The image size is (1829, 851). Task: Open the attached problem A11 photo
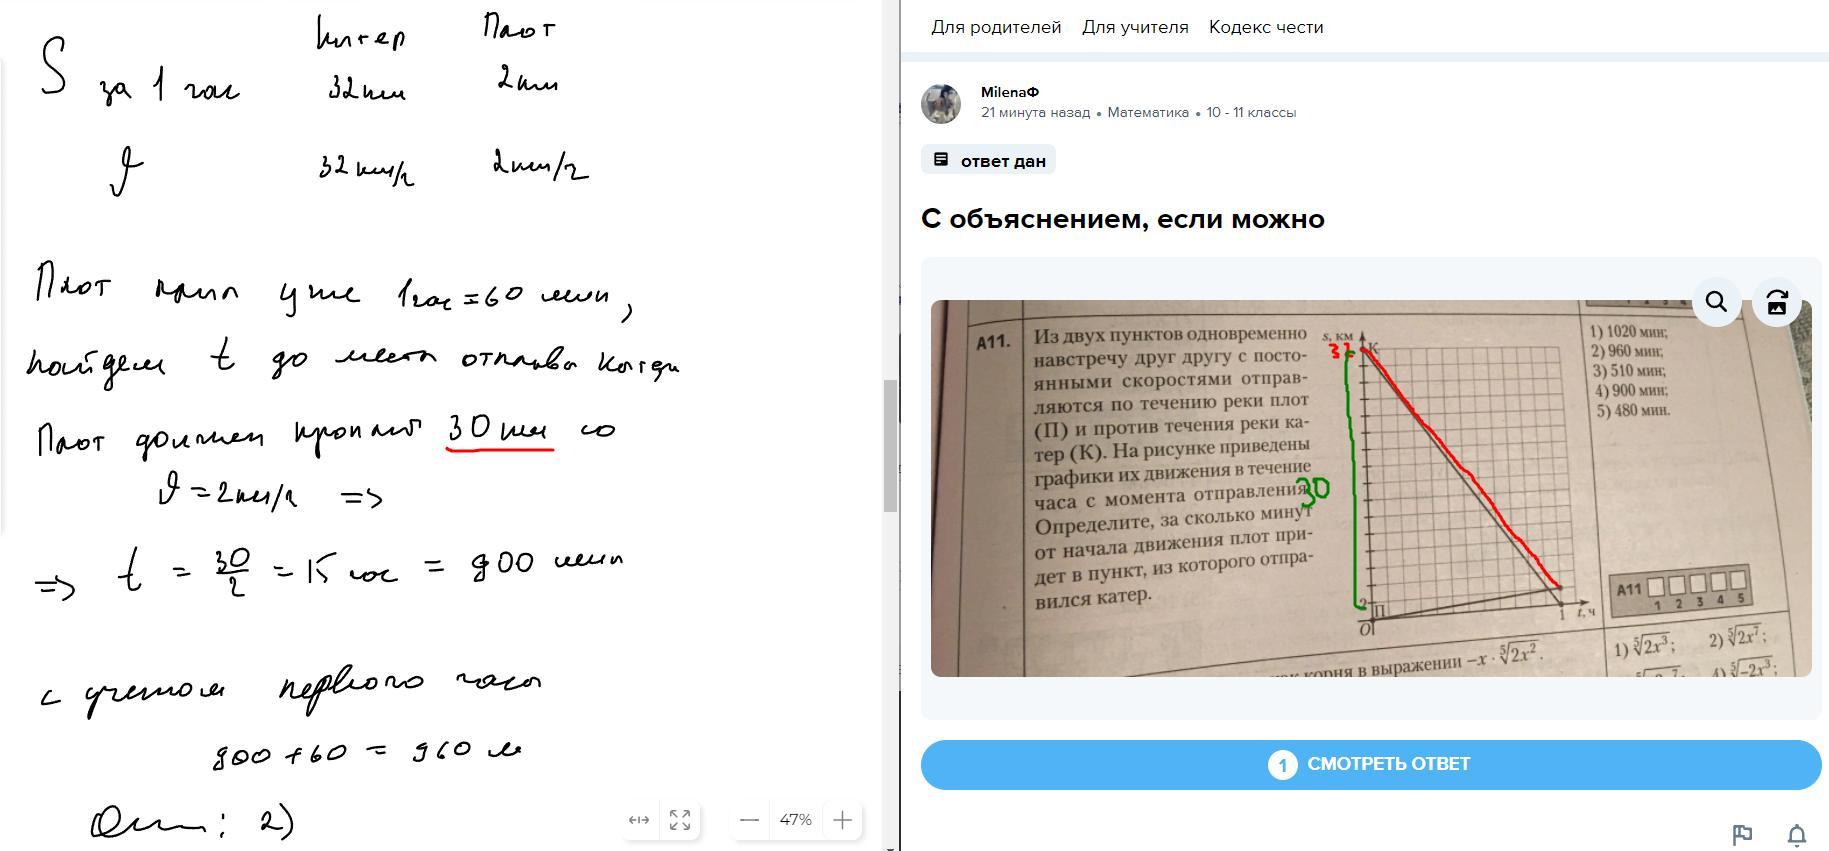[1371, 488]
